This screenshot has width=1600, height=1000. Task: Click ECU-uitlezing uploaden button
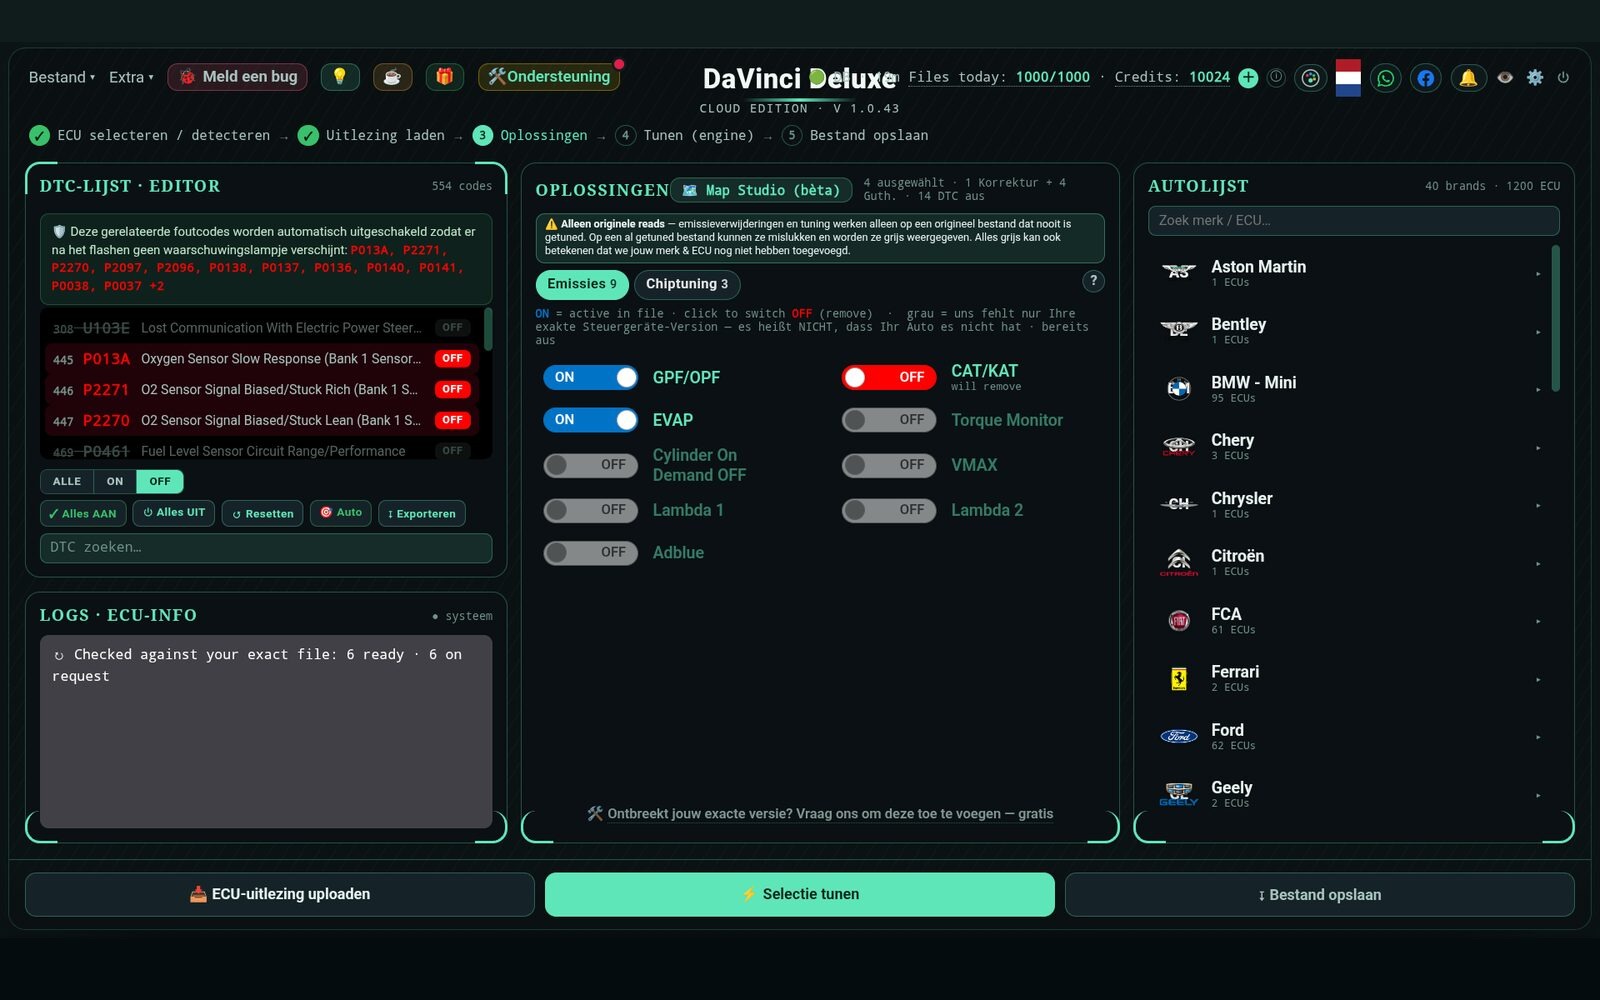click(280, 894)
